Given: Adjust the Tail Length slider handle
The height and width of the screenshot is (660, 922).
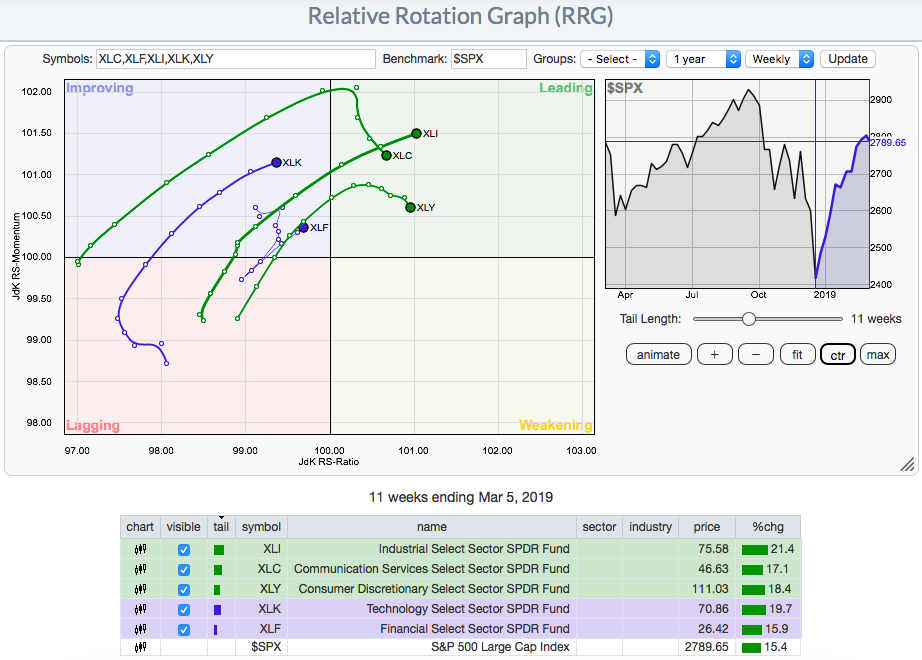Looking at the screenshot, I should (x=749, y=319).
